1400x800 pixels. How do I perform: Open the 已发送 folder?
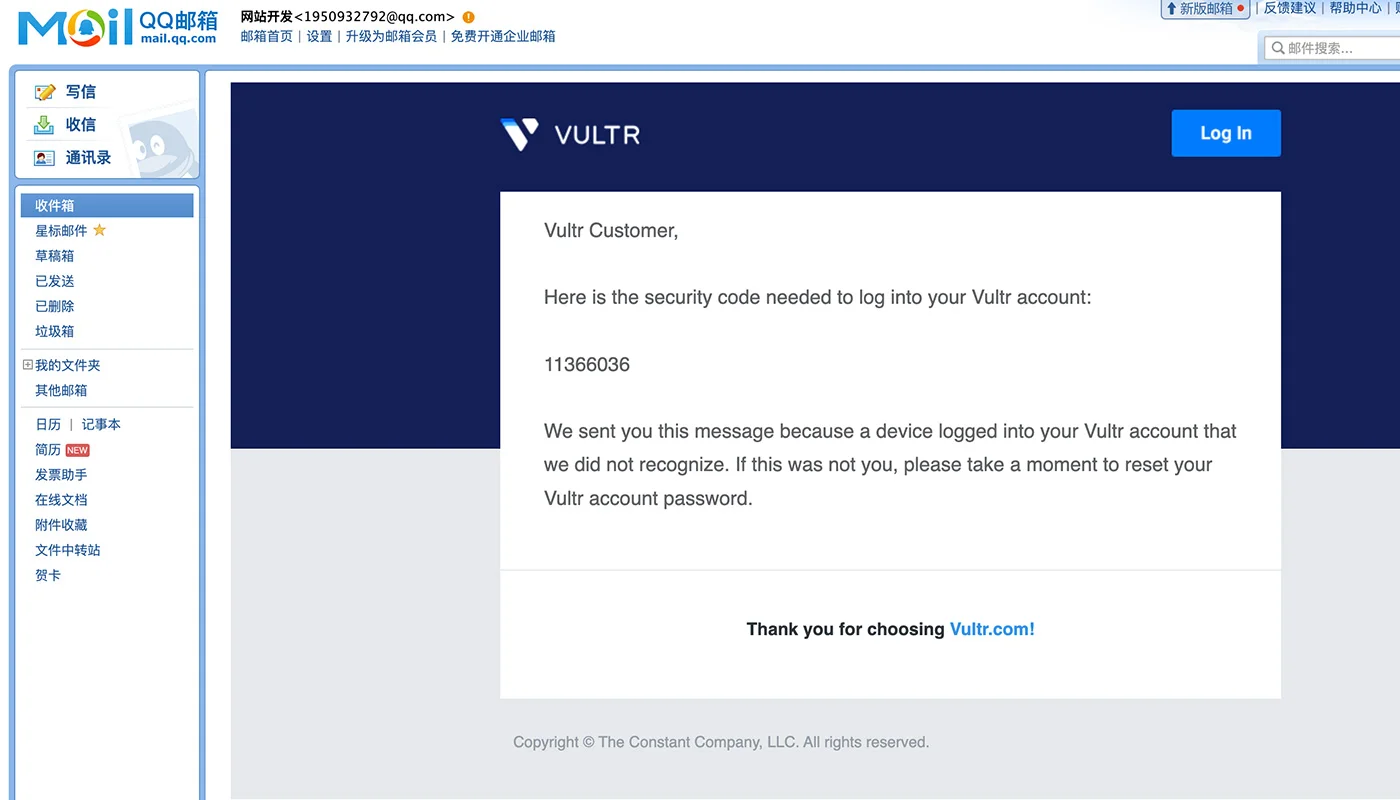point(54,280)
